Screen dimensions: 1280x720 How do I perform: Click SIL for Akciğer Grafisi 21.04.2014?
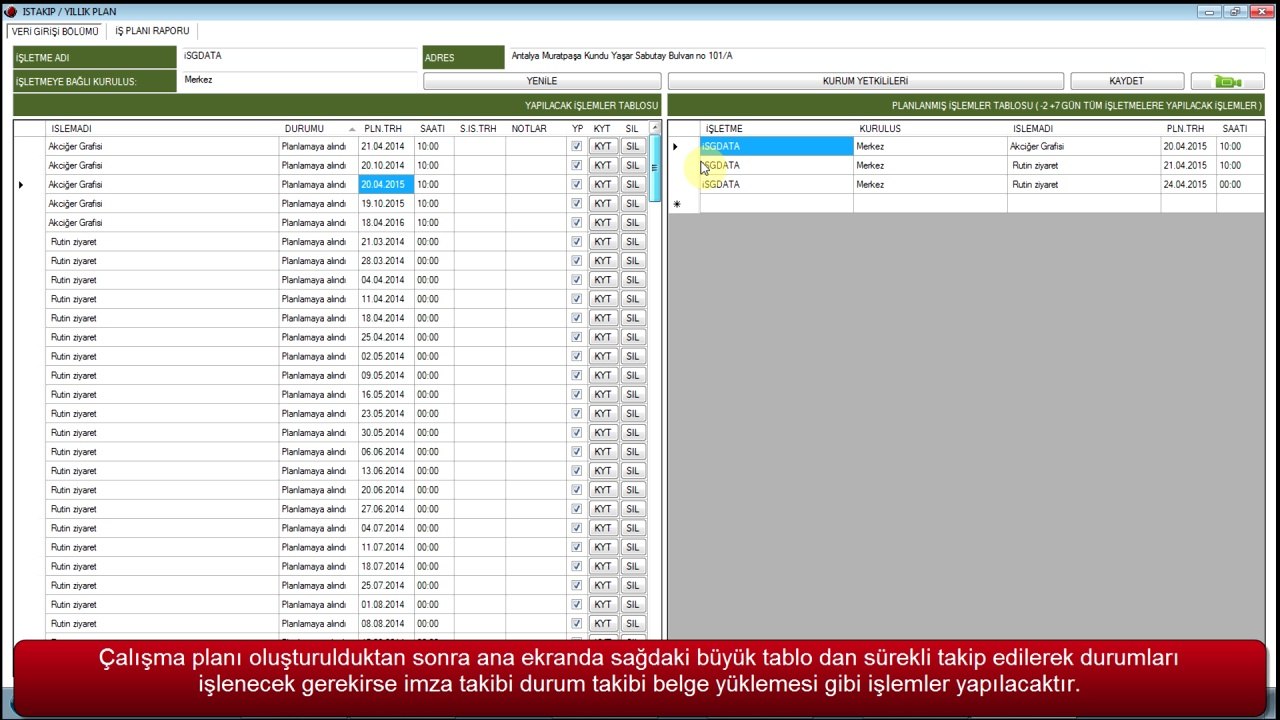[x=632, y=146]
